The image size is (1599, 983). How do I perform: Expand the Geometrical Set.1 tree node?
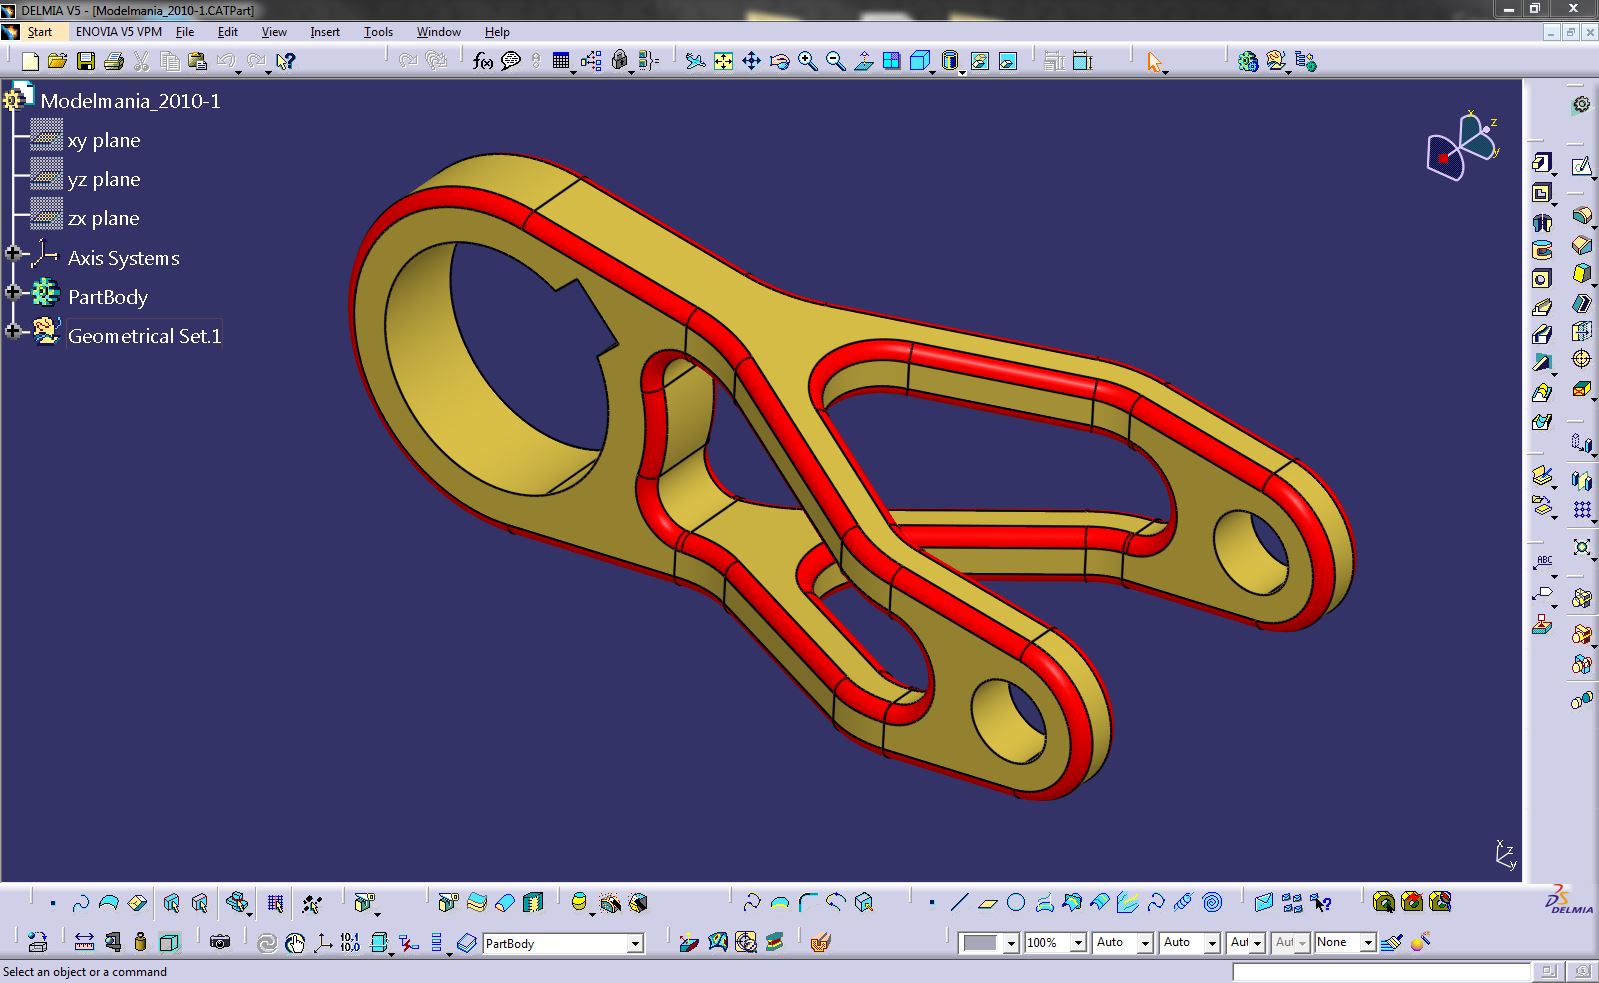tap(13, 331)
